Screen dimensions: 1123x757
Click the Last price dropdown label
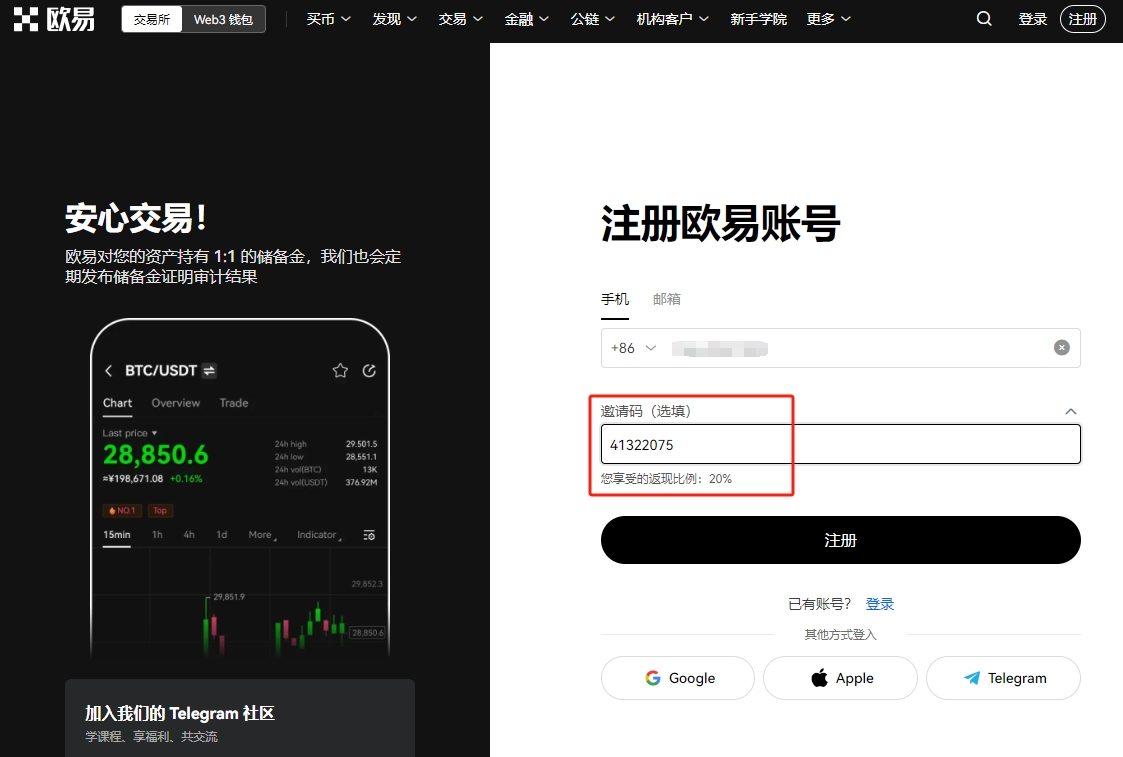point(130,433)
